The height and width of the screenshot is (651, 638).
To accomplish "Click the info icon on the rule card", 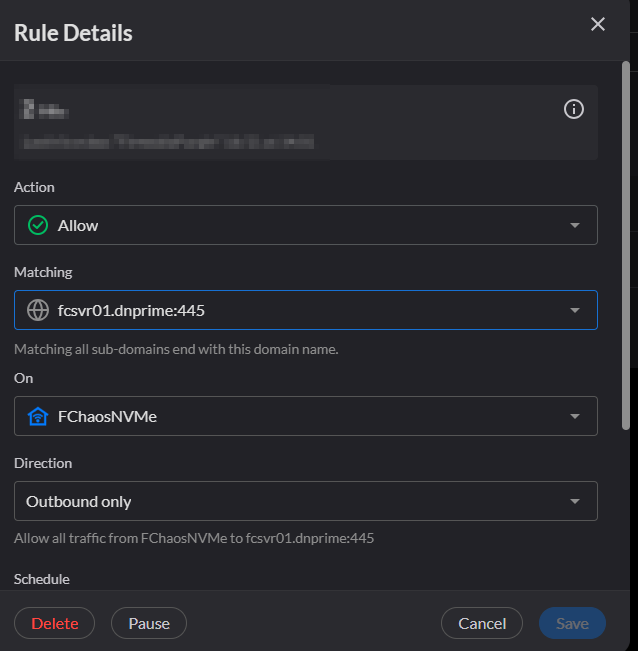I will [574, 110].
